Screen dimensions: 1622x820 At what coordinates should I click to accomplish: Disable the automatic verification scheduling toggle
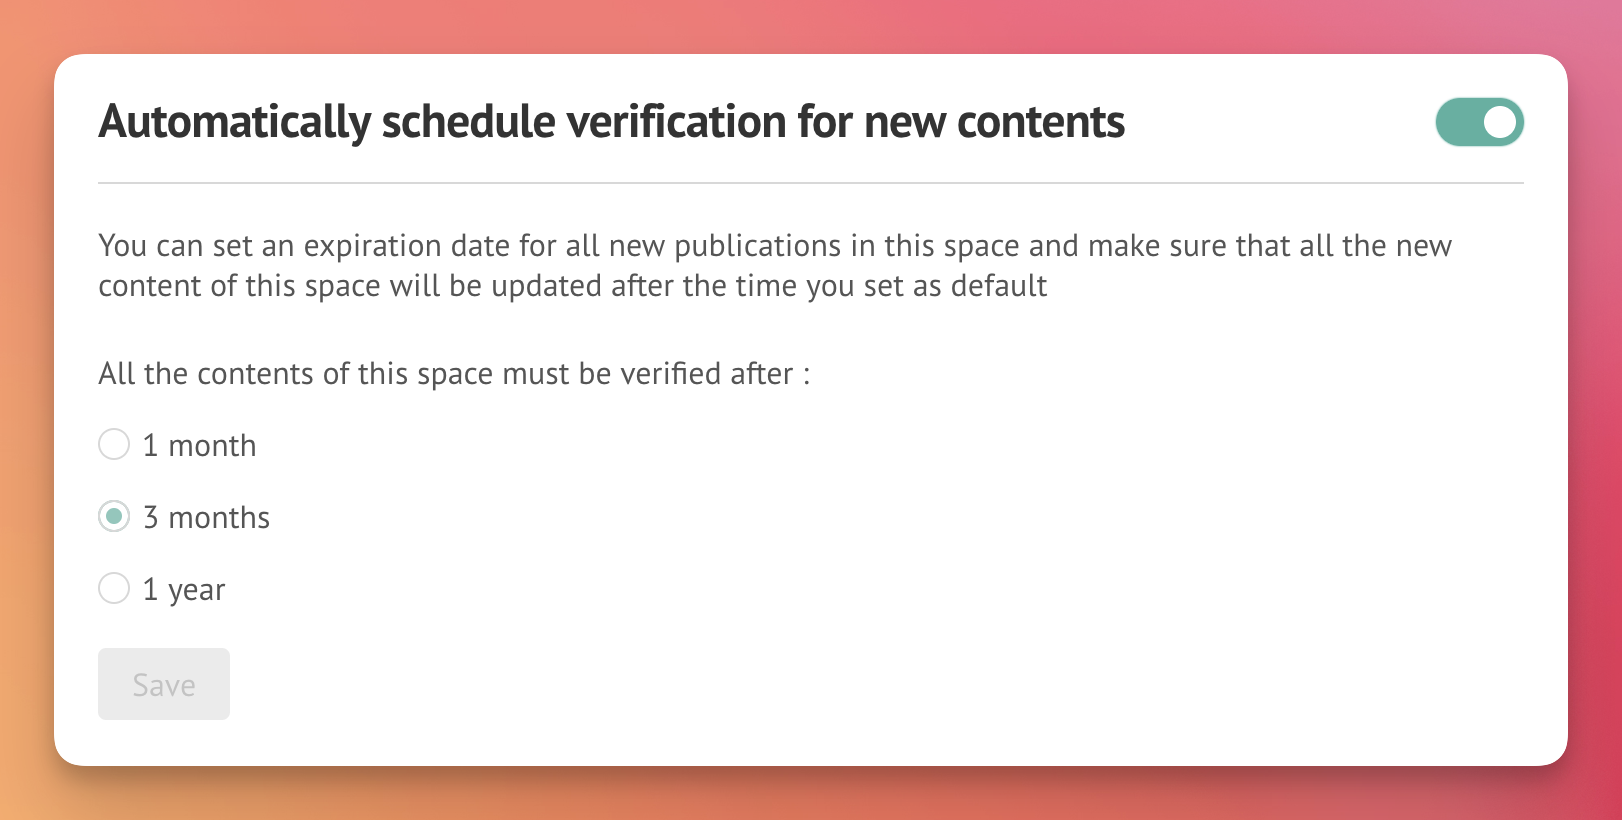pos(1479,122)
